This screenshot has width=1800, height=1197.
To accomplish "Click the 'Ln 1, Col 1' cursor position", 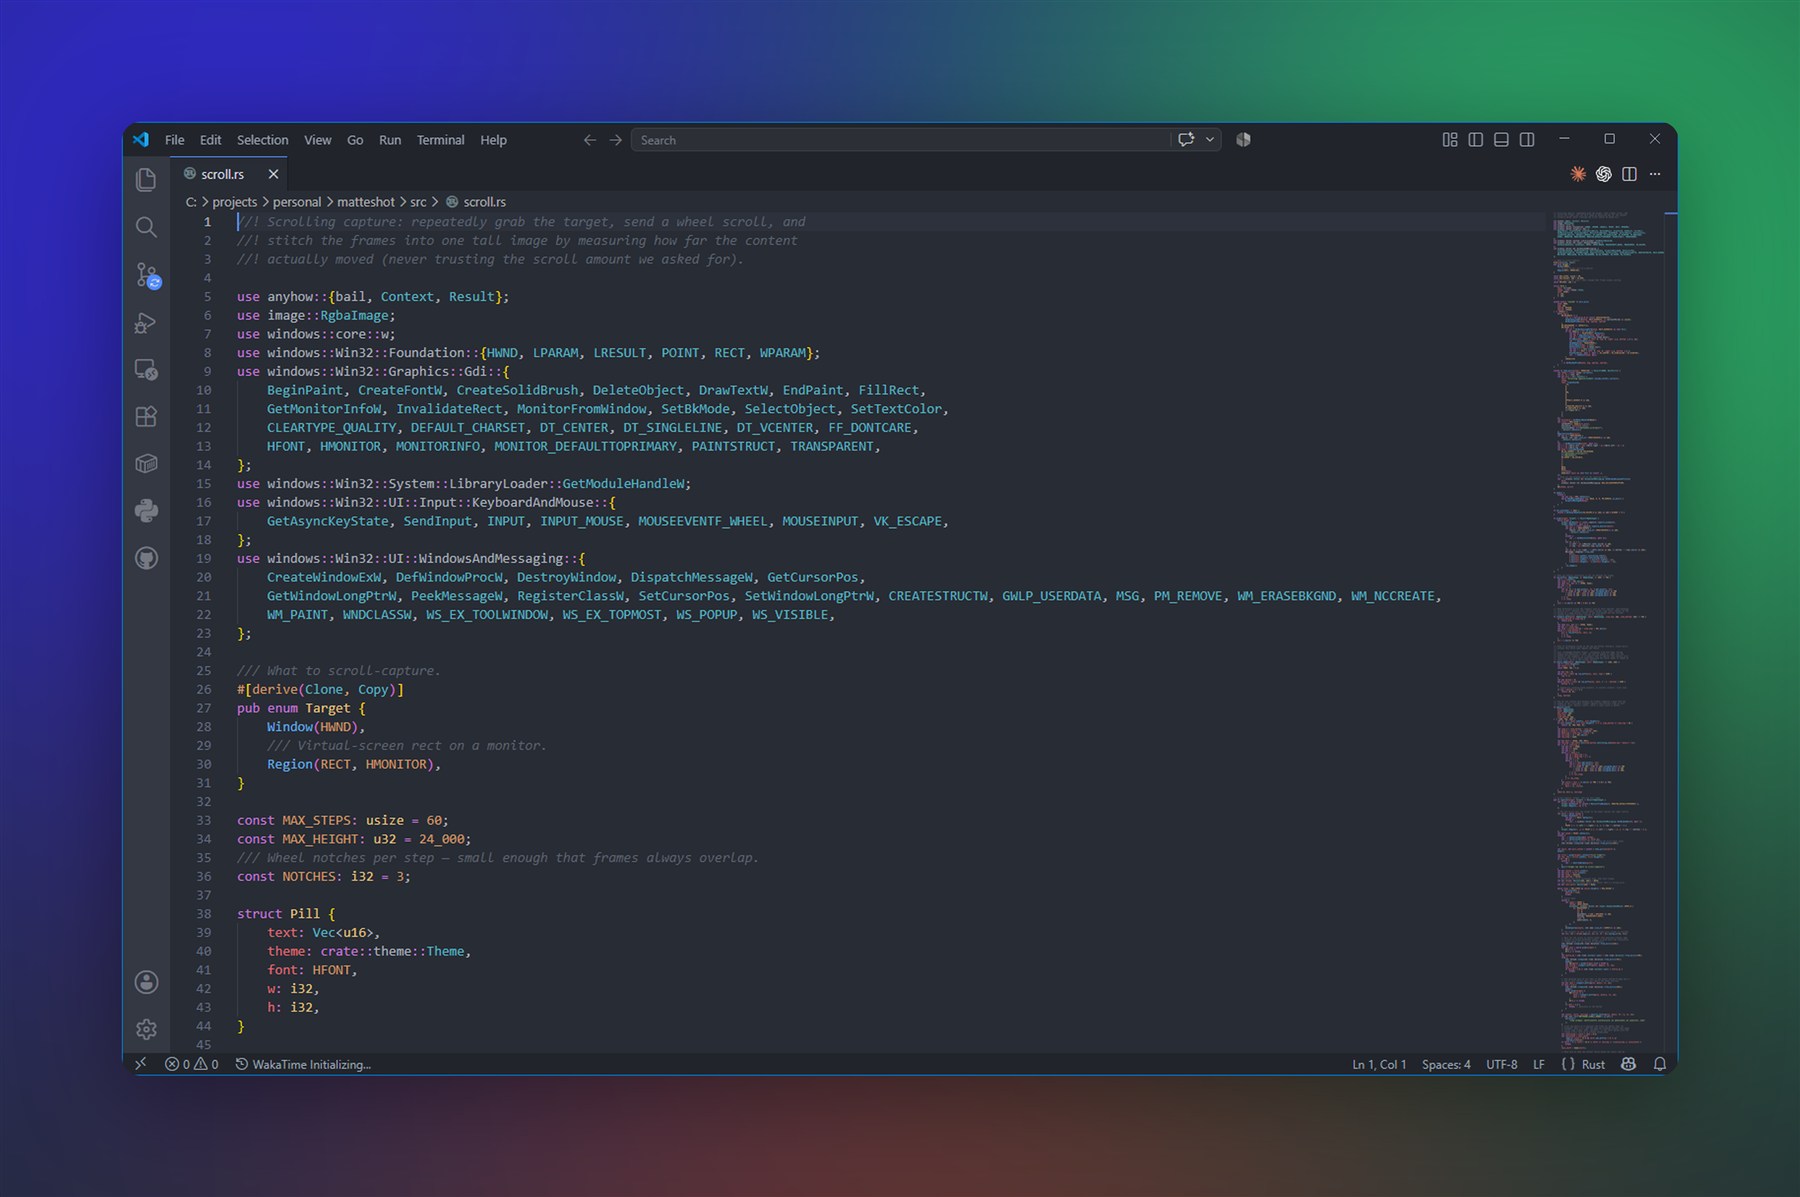I will (1379, 1064).
